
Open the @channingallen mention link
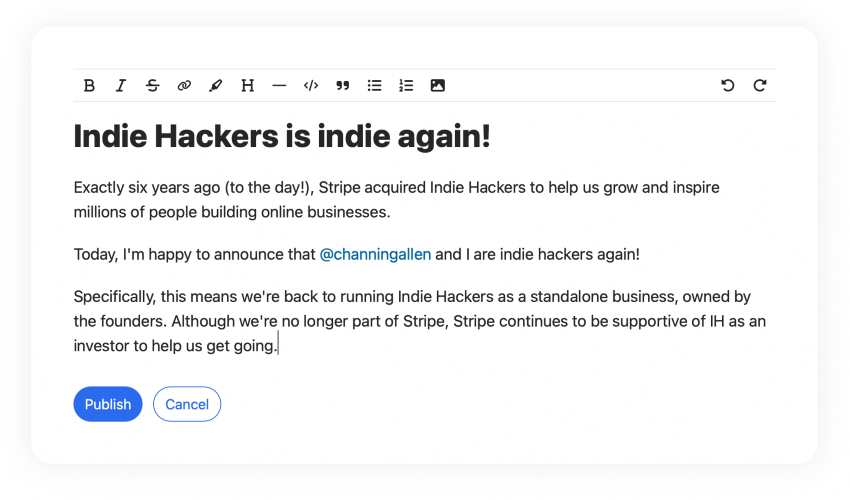[x=375, y=254]
